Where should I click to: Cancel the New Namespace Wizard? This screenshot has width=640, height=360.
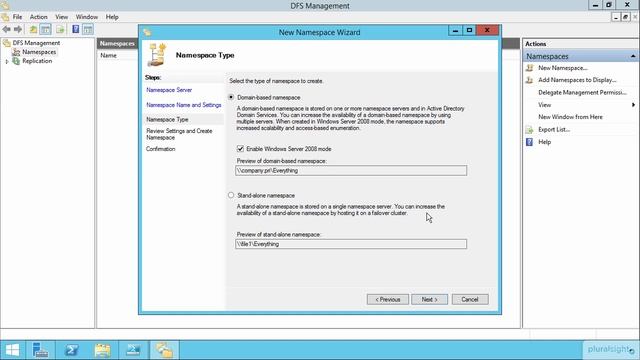(470, 299)
